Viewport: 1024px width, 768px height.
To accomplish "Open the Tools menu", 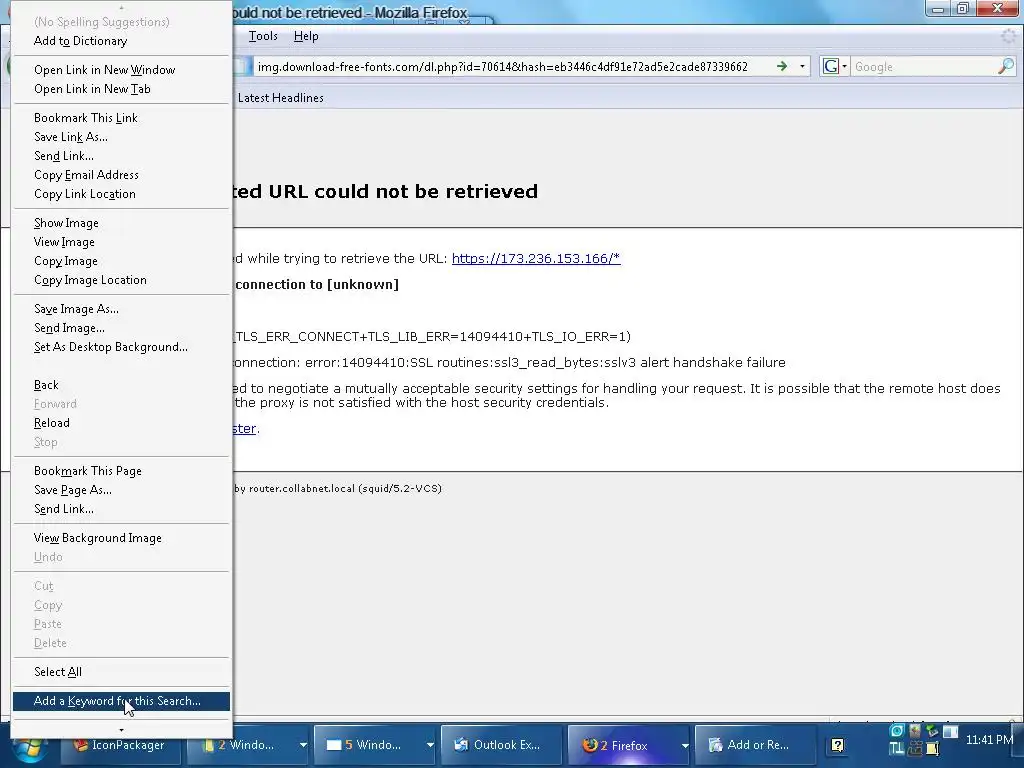I will (x=263, y=36).
